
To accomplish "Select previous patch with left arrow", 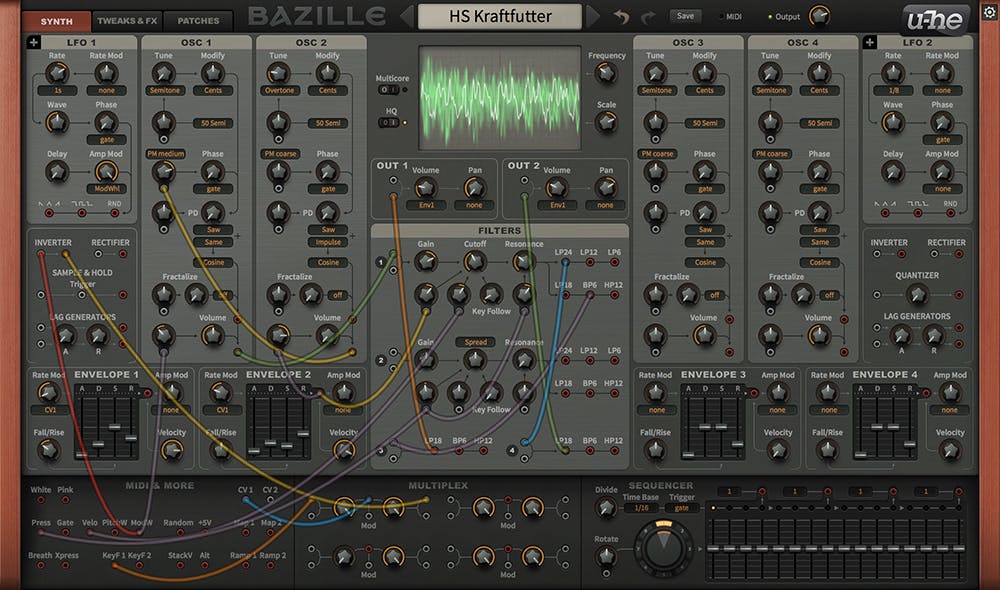I will coord(407,17).
